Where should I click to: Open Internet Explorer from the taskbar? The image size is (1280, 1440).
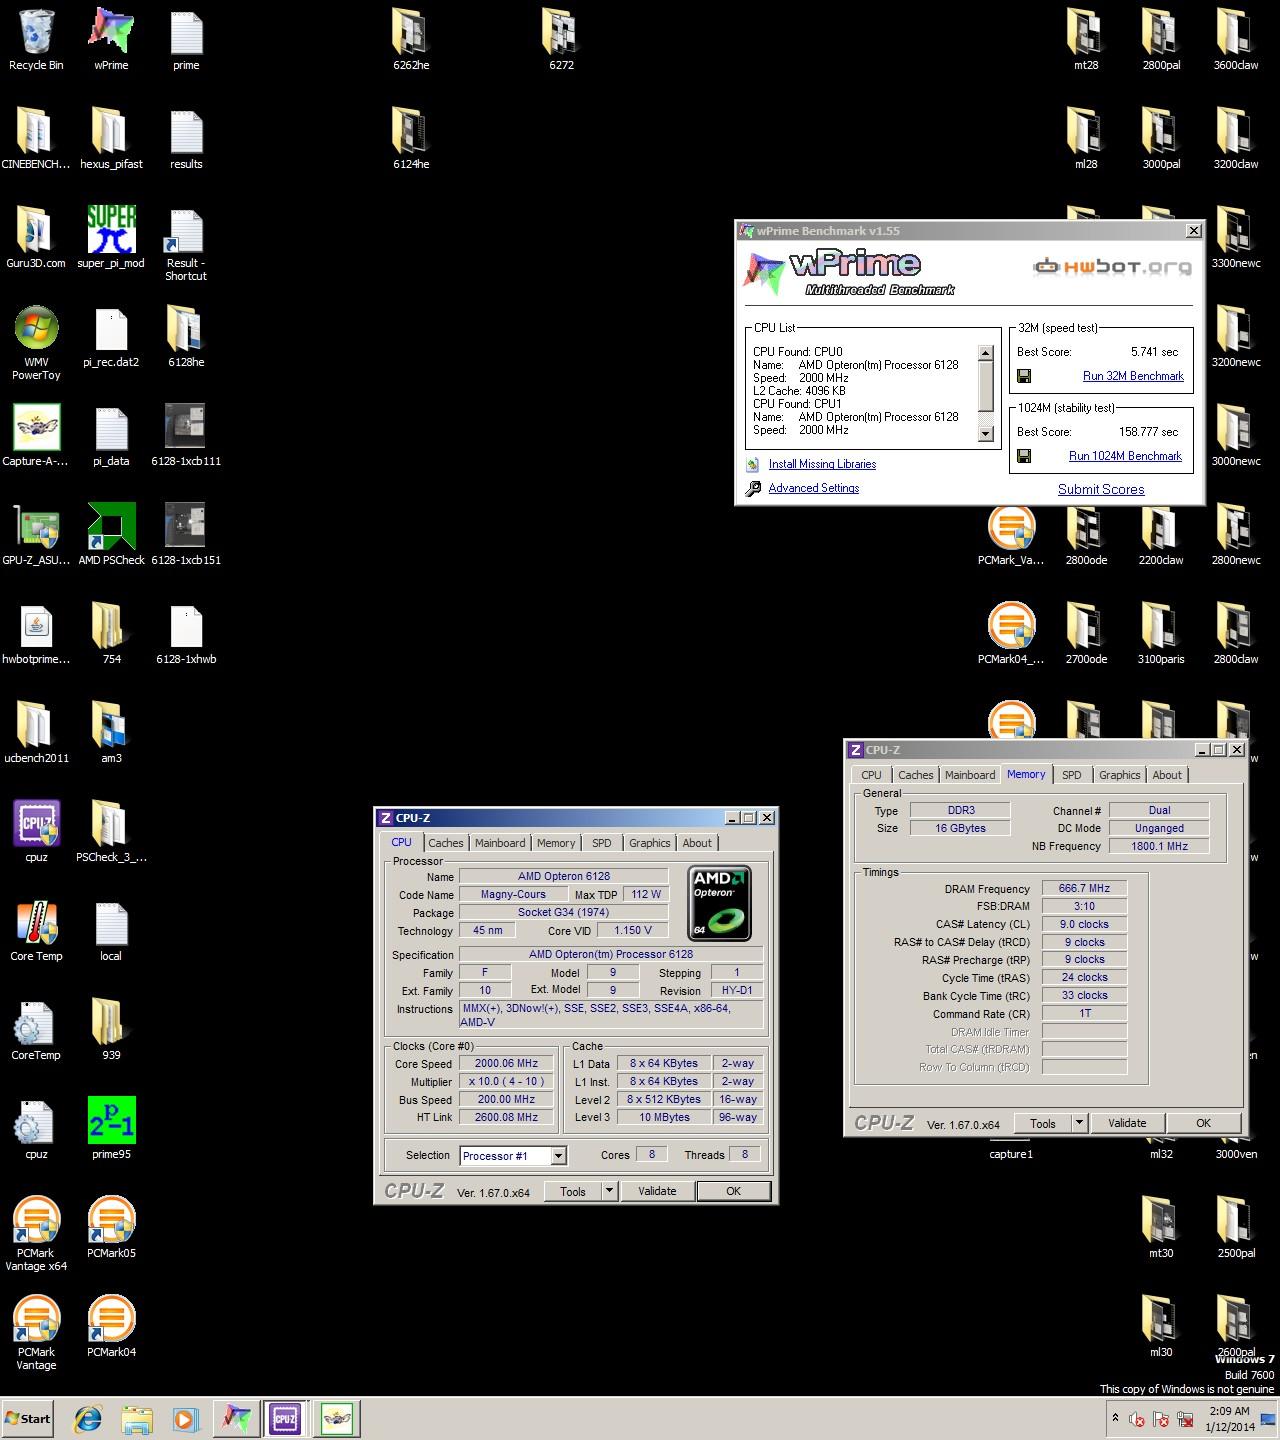click(x=88, y=1418)
